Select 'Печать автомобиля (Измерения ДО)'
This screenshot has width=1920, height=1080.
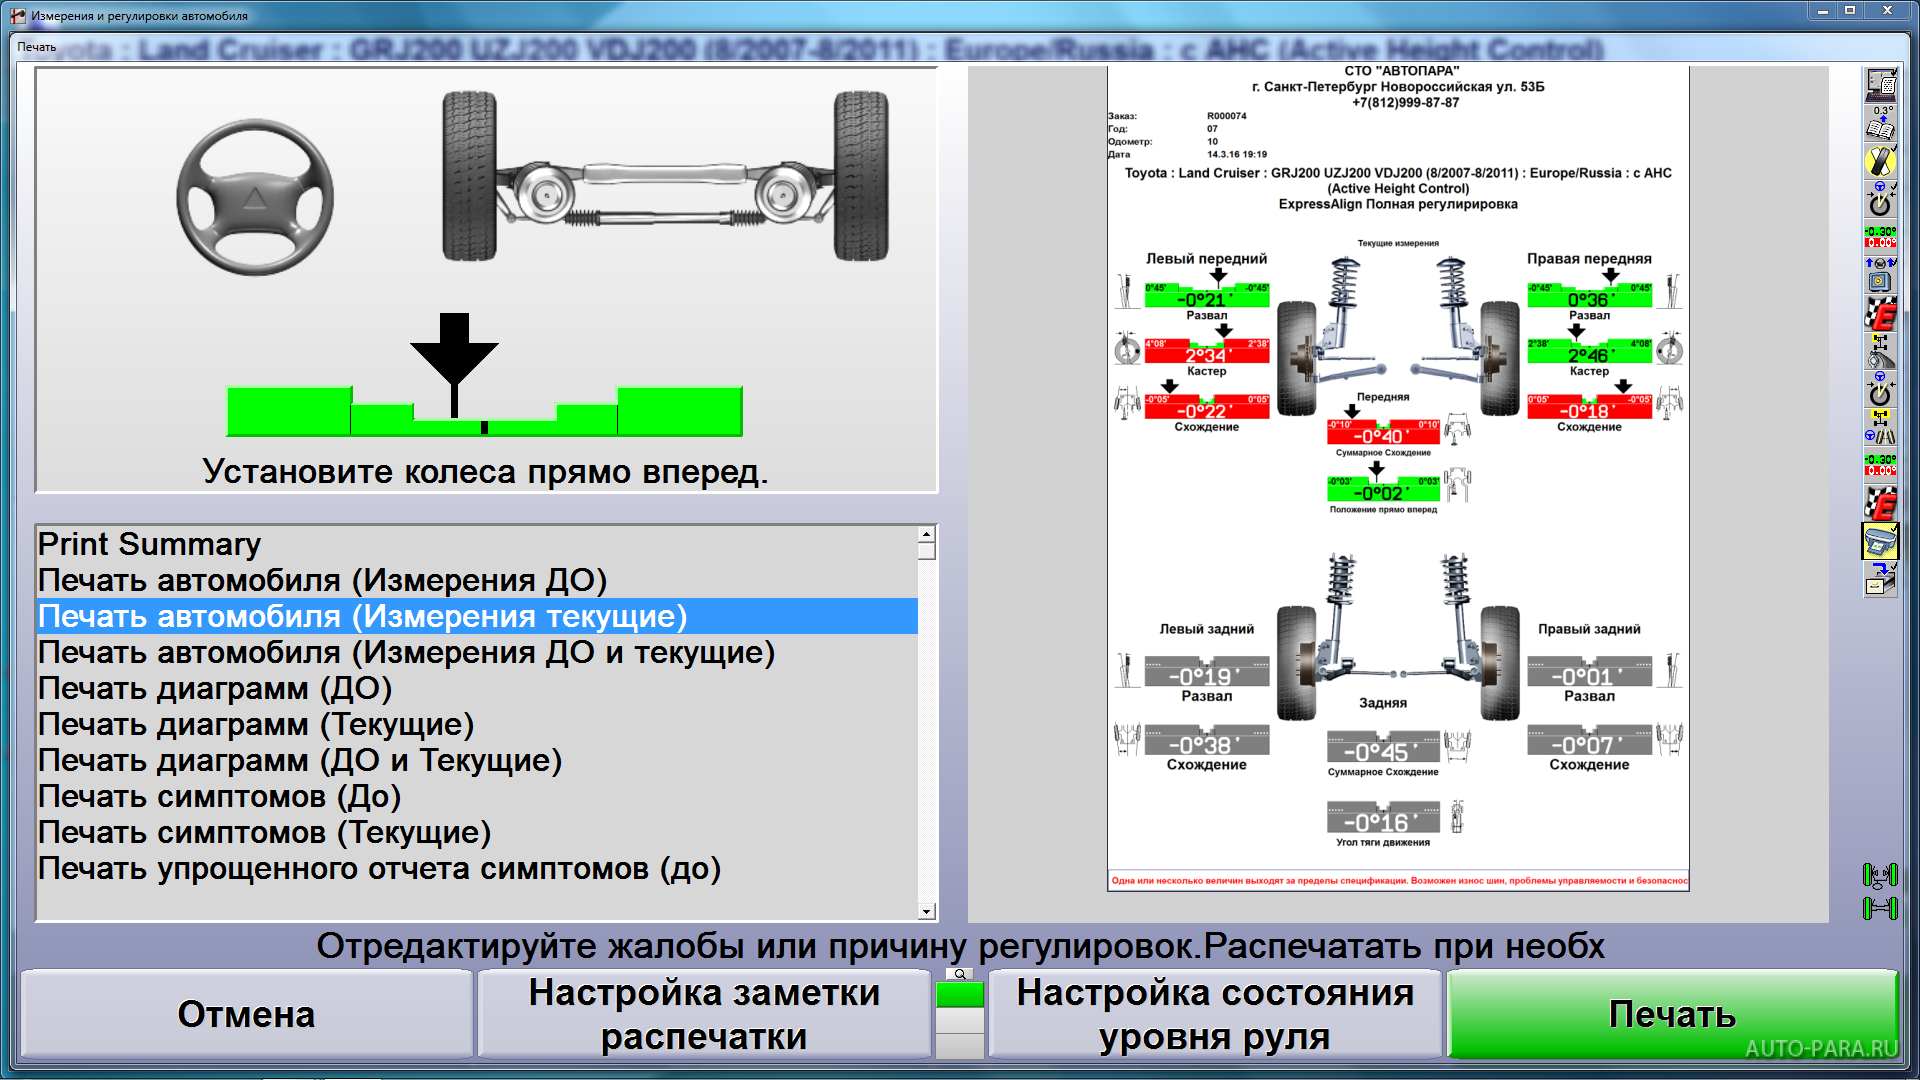(x=477, y=580)
